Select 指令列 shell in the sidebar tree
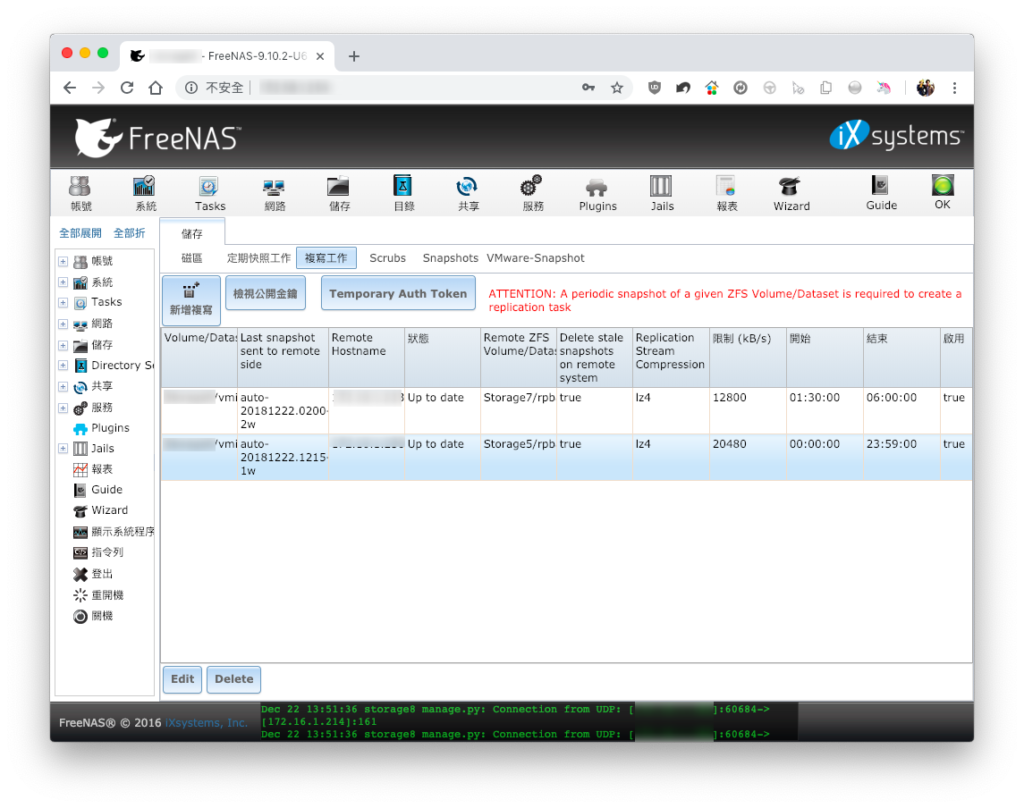 click(99, 553)
